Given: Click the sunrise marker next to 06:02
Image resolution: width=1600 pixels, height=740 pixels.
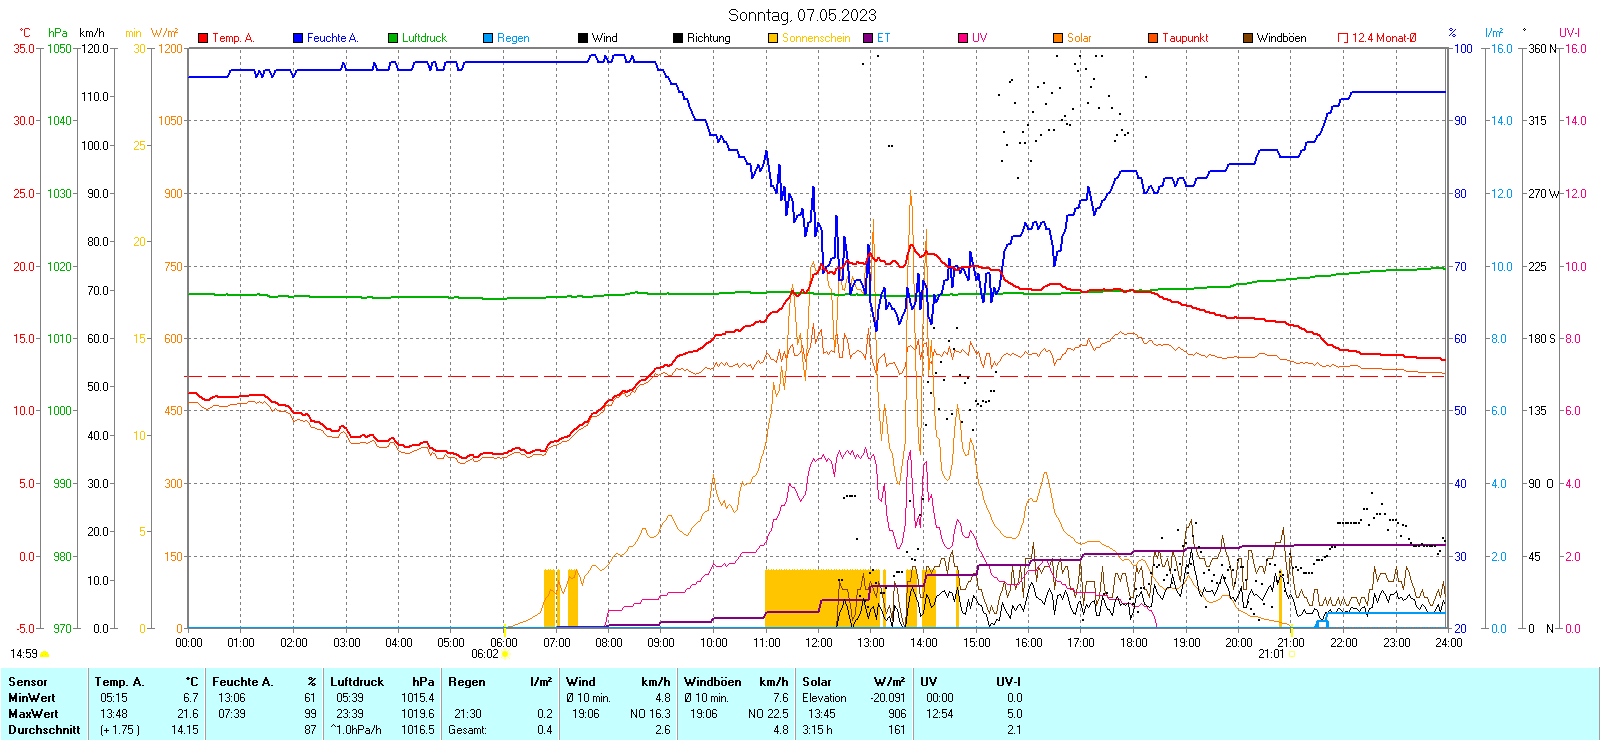Looking at the screenshot, I should pos(505,654).
